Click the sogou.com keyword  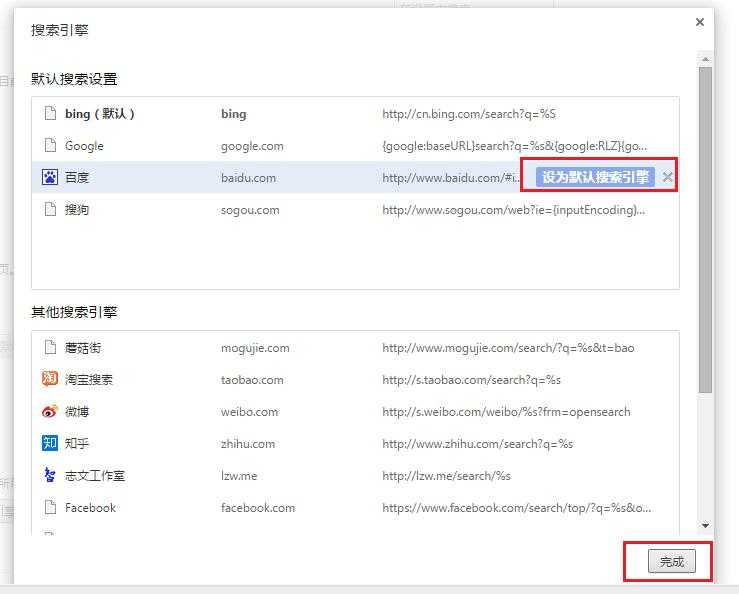250,210
